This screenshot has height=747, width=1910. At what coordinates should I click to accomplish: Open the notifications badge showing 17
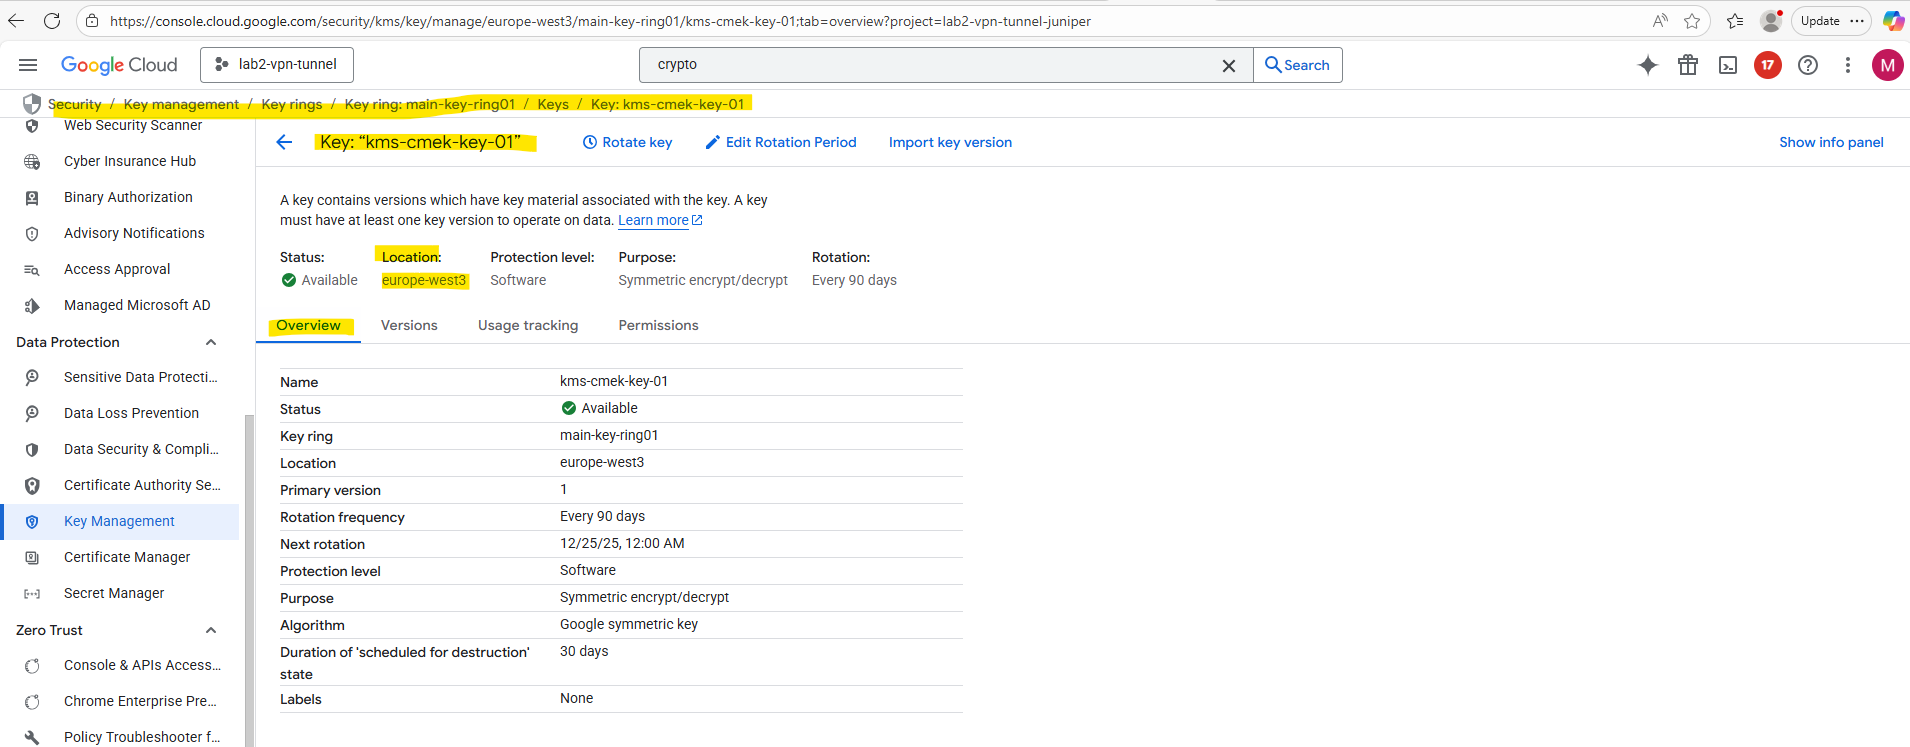click(x=1768, y=65)
